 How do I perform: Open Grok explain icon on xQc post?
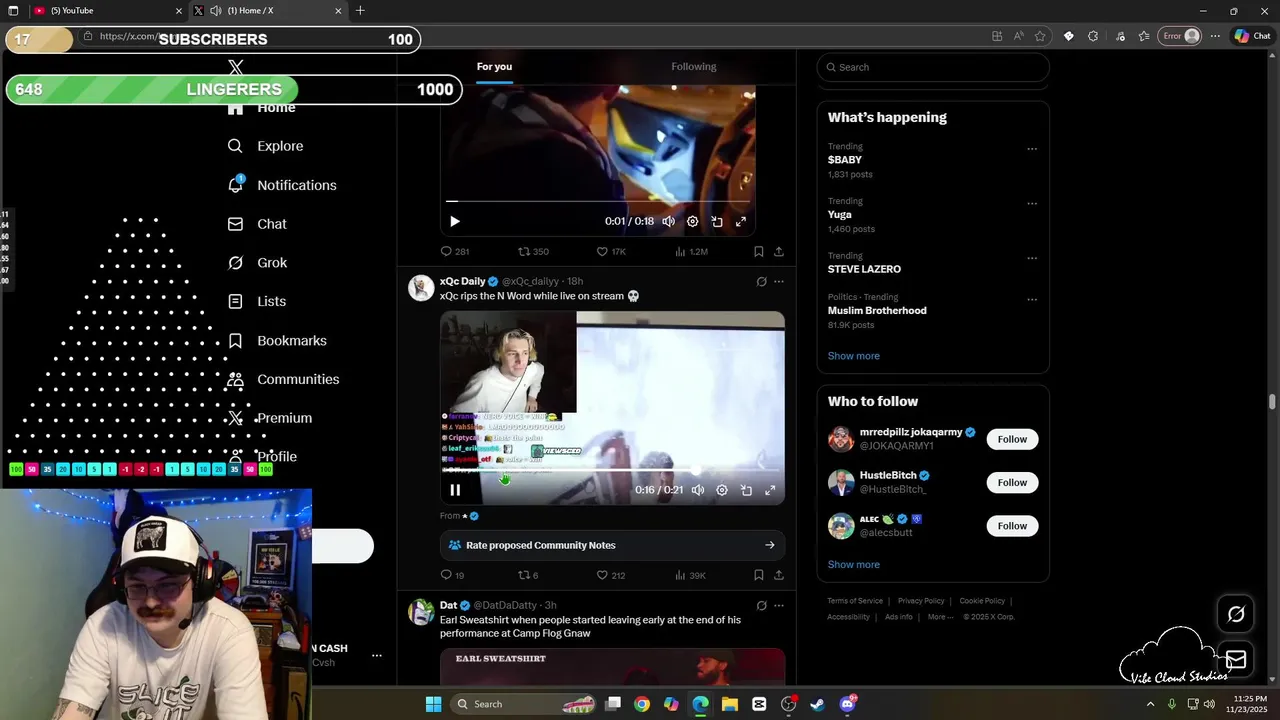pyautogui.click(x=761, y=282)
